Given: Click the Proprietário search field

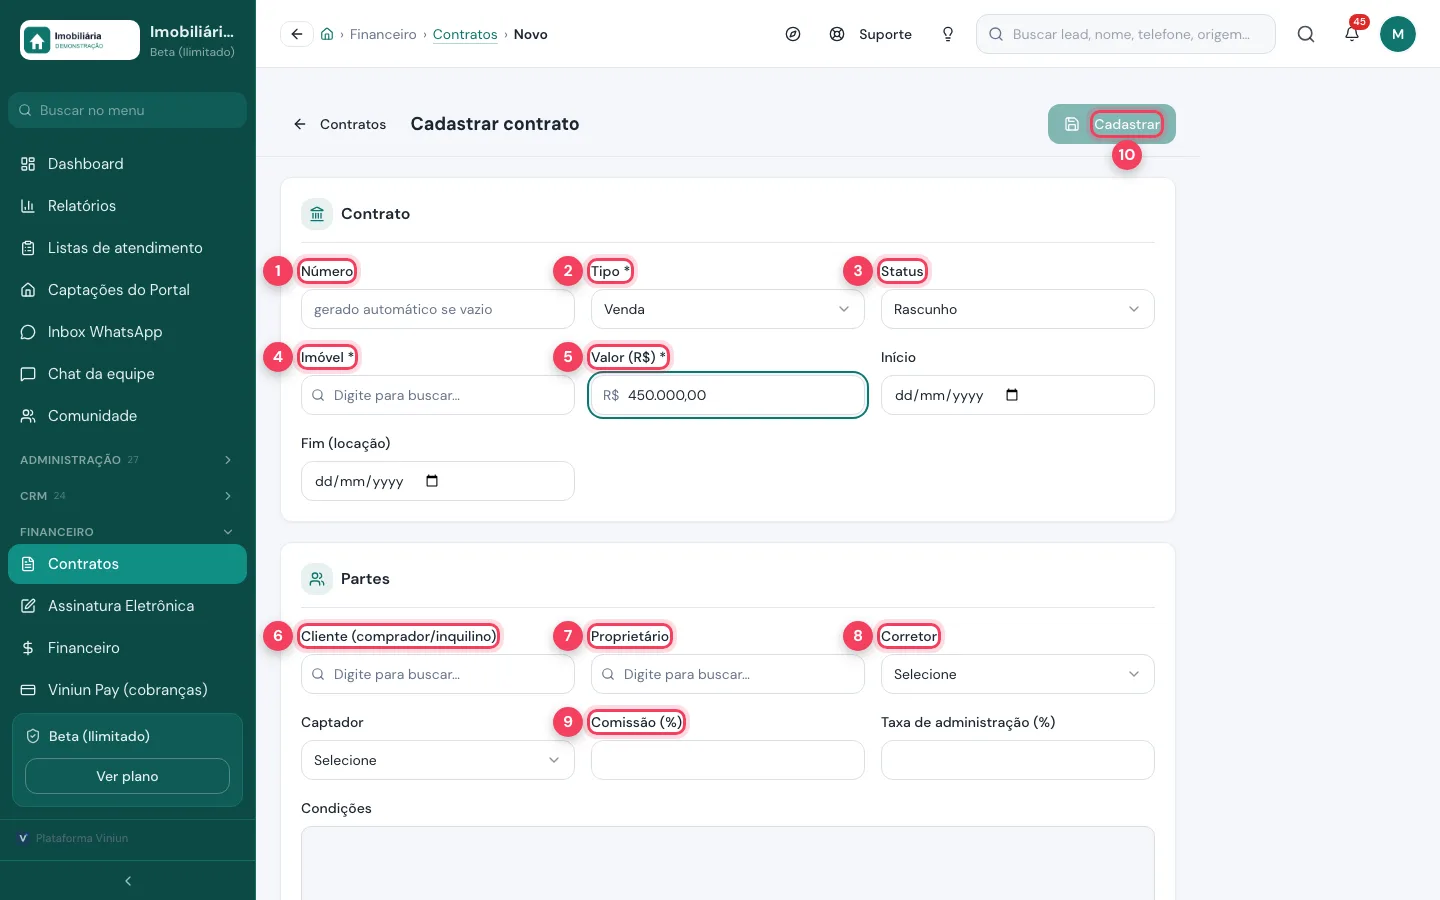Looking at the screenshot, I should pyautogui.click(x=728, y=674).
